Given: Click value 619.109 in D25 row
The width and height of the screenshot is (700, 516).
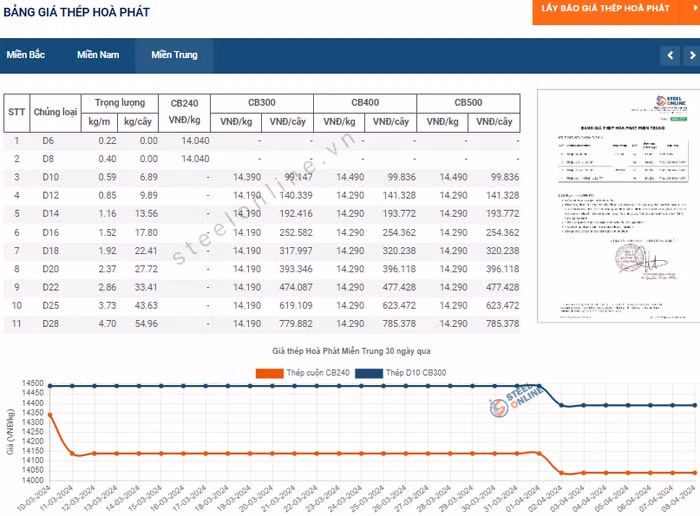Looking at the screenshot, I should [x=296, y=306].
